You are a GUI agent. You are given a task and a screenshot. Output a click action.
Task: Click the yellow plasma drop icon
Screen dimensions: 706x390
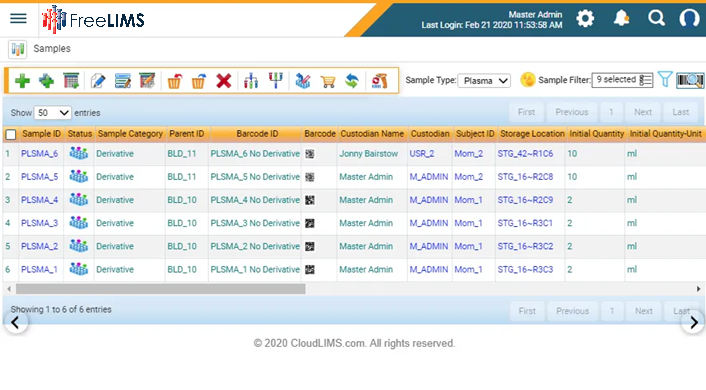pos(528,80)
